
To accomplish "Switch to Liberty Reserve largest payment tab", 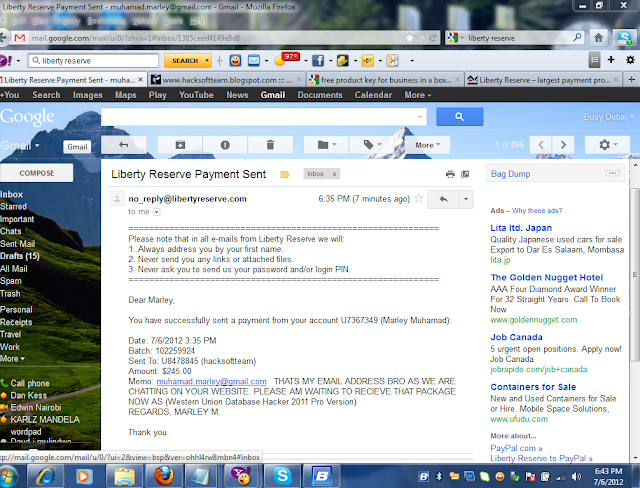I will pos(543,80).
